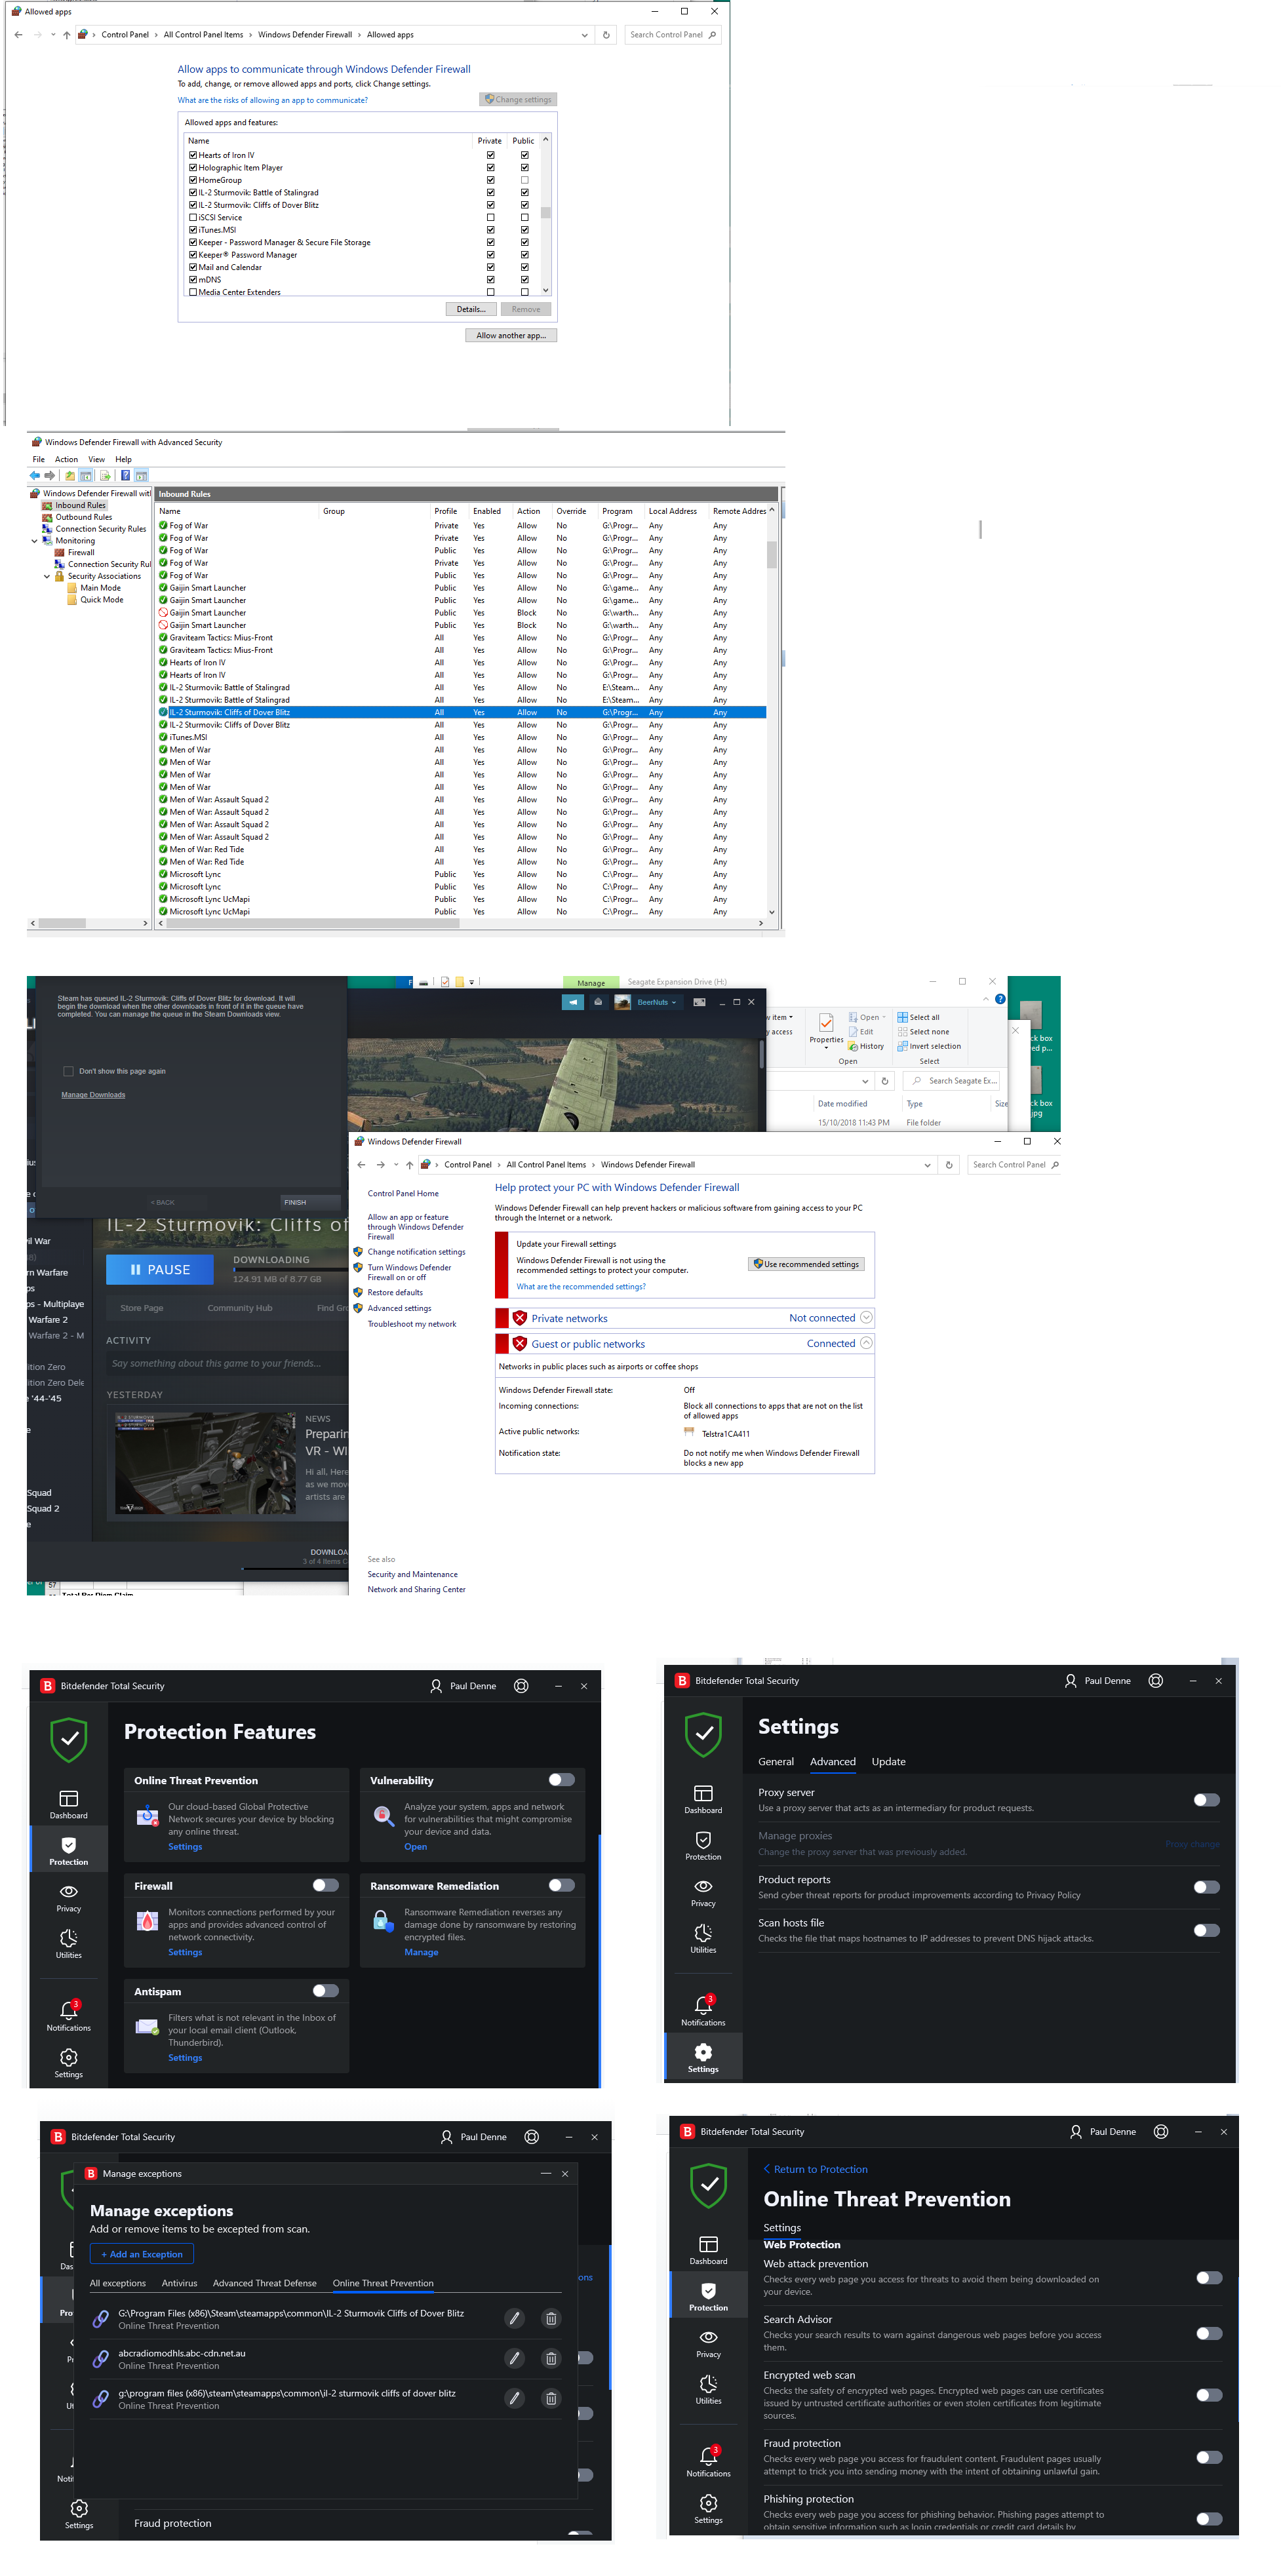
Task: Click Use recommended settings button
Action: pyautogui.click(x=806, y=1264)
